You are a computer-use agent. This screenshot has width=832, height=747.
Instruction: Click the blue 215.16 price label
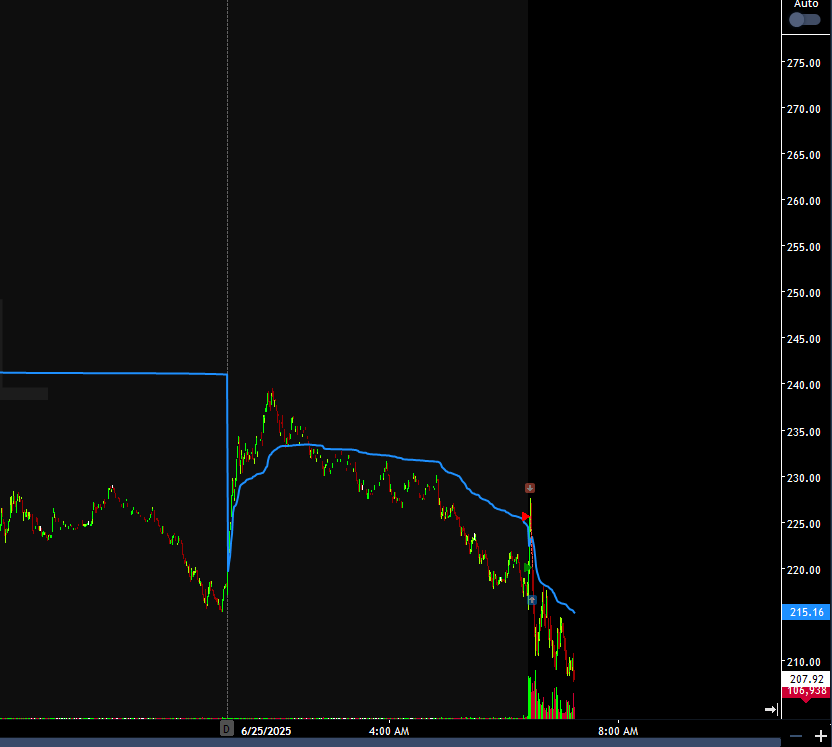coord(807,612)
